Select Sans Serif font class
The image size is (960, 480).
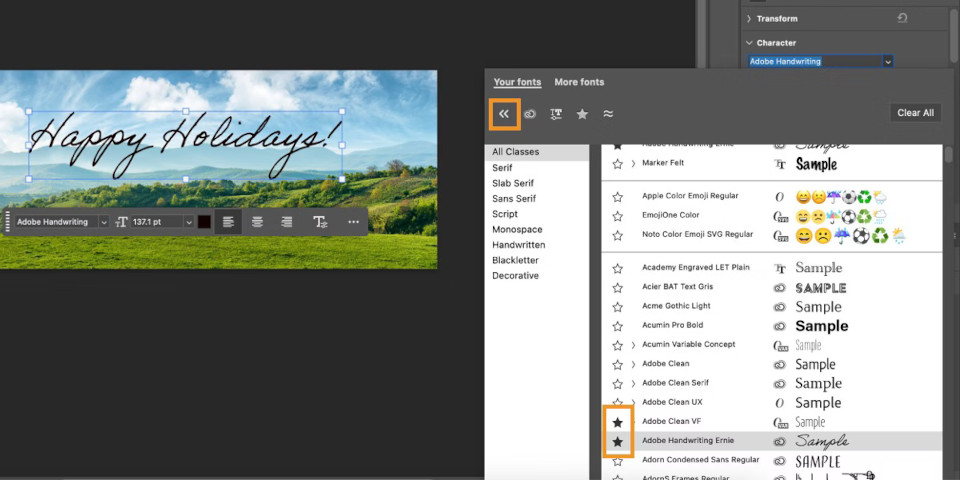pos(514,198)
